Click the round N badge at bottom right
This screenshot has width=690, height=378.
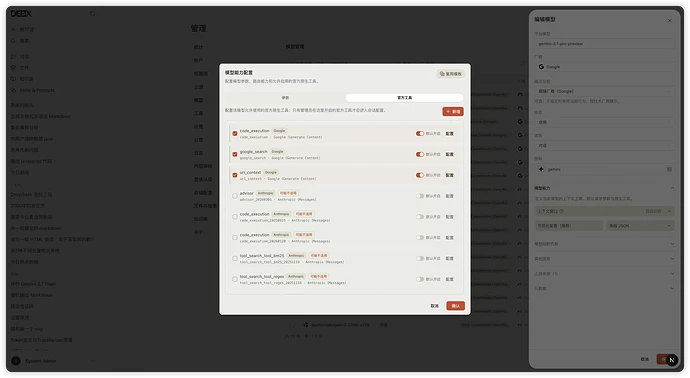672,360
